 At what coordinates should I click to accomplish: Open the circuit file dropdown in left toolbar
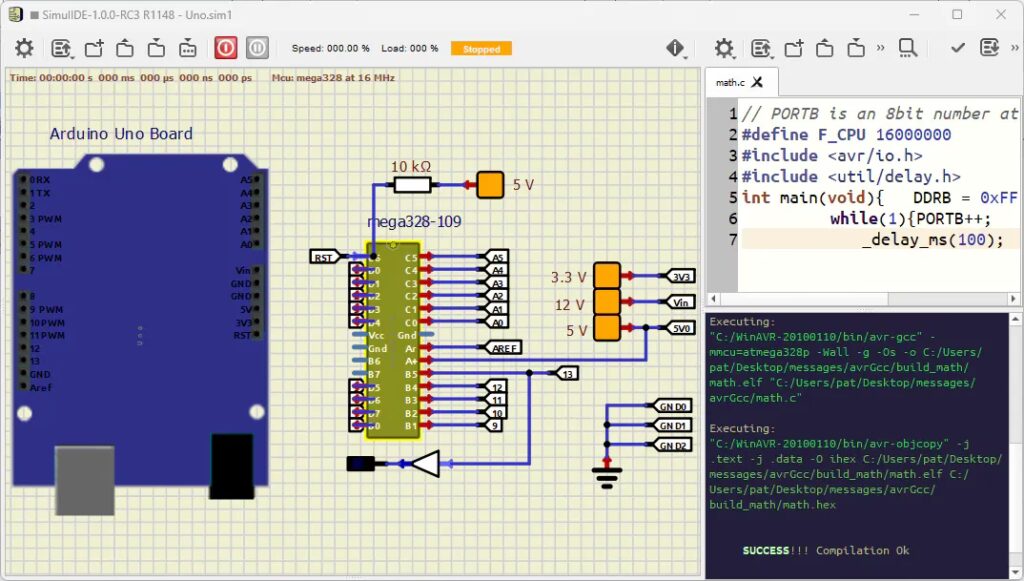point(62,48)
